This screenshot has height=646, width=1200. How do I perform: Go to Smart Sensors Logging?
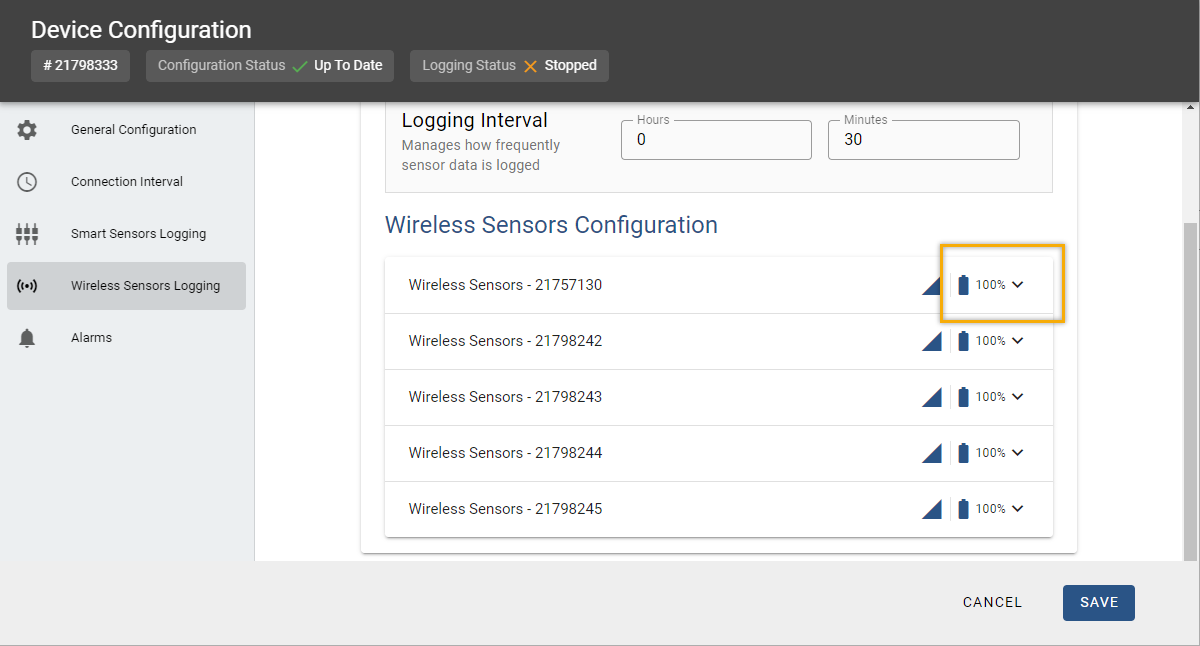(x=138, y=234)
